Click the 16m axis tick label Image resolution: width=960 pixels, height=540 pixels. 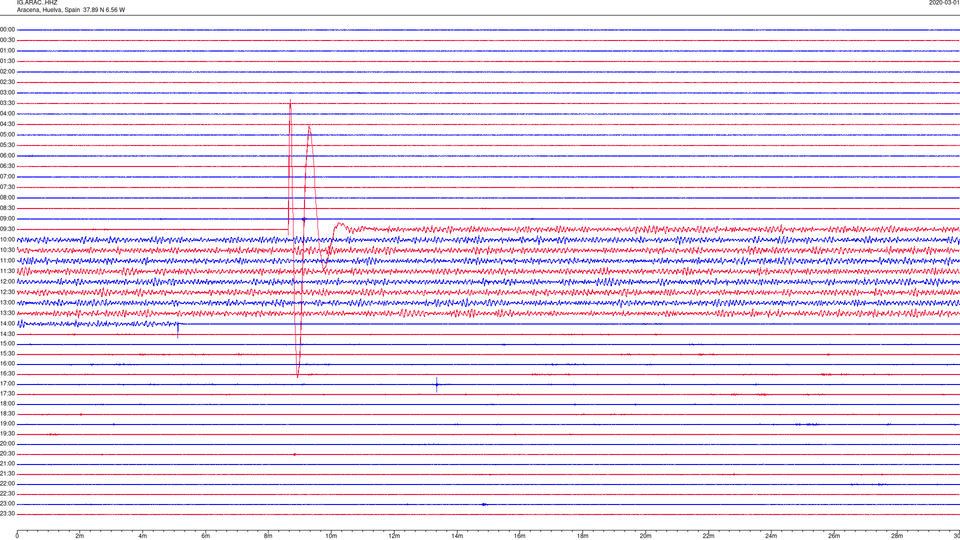(x=520, y=536)
